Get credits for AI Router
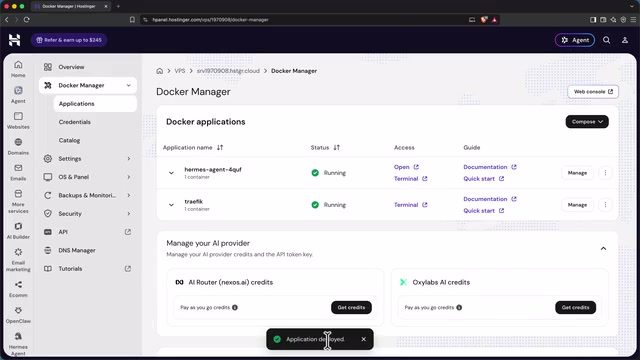 pos(351,307)
